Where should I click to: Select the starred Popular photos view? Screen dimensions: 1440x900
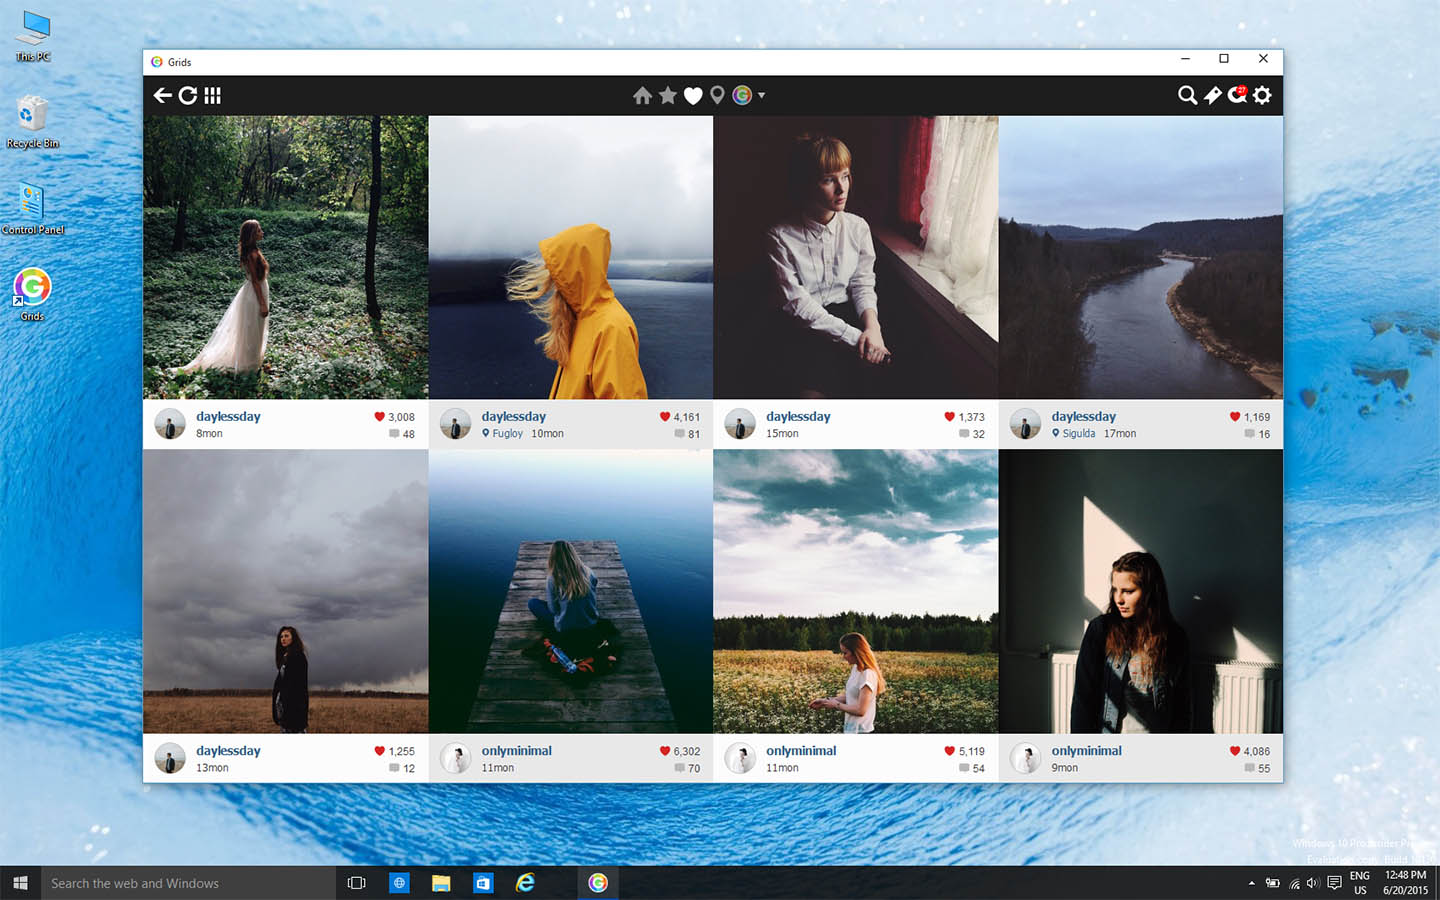point(668,95)
